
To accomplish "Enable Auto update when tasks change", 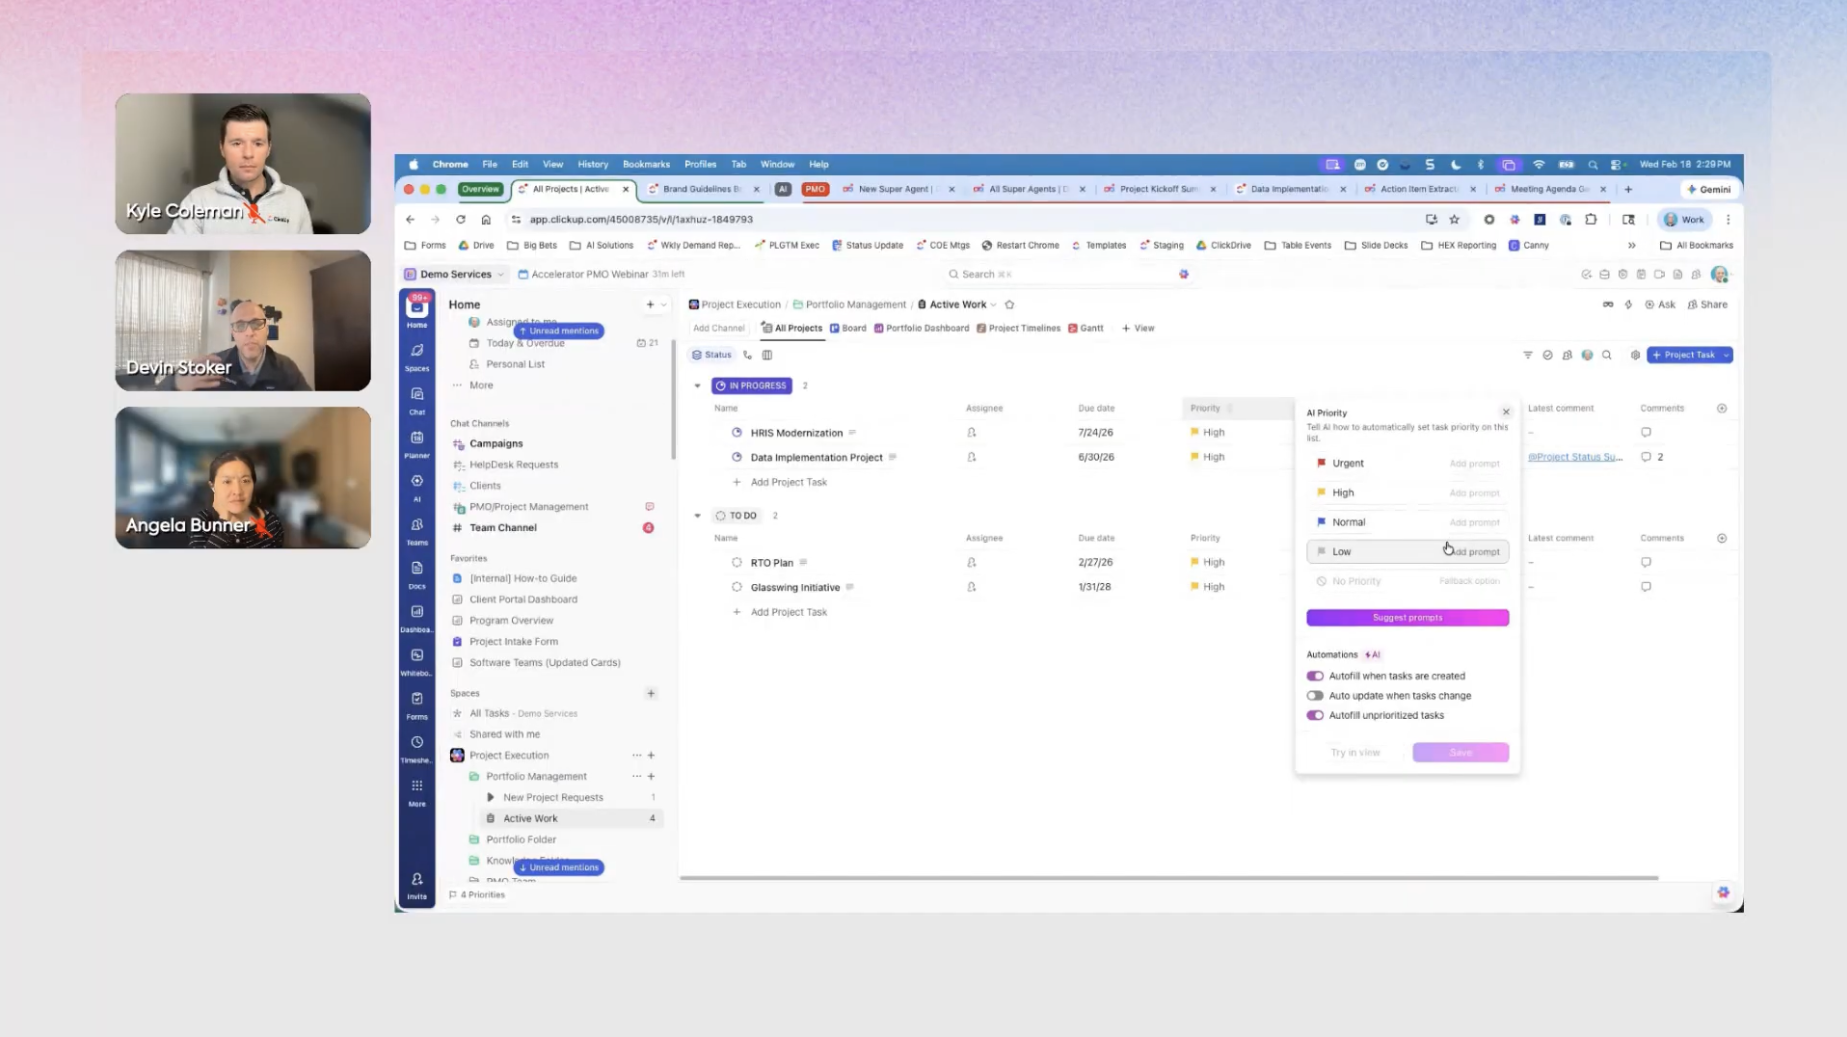I will coord(1315,696).
